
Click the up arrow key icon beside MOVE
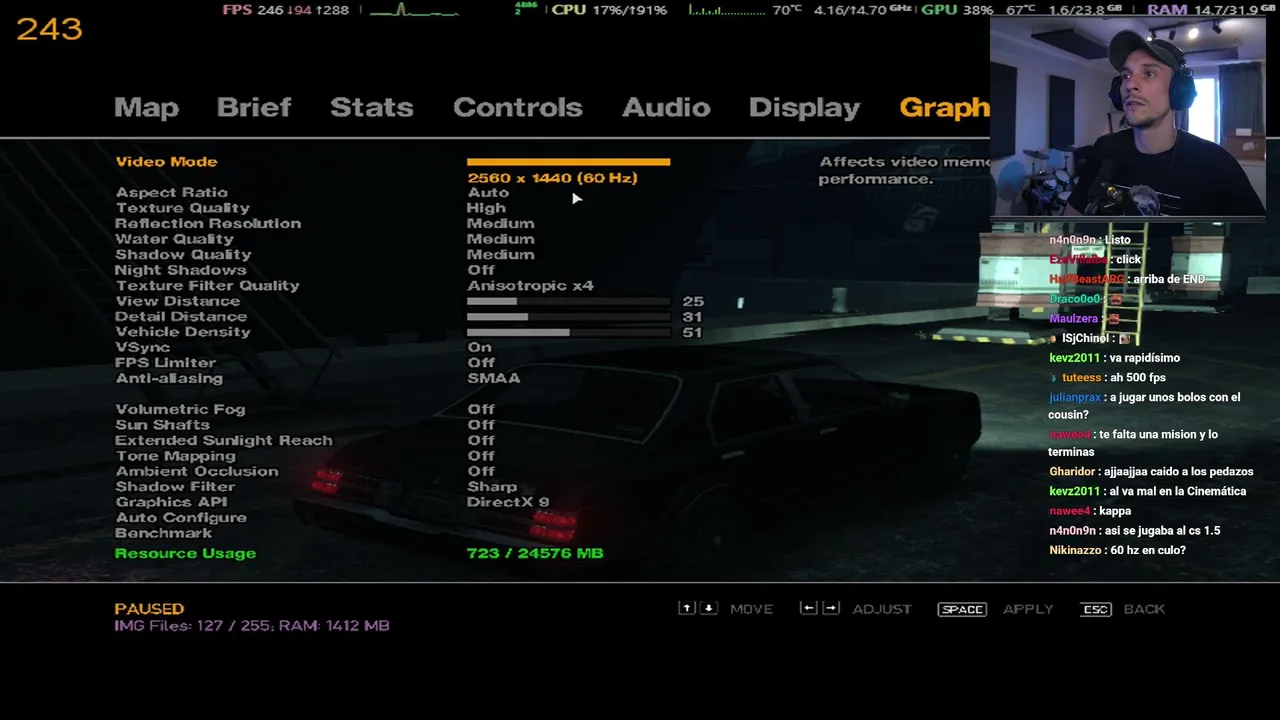[x=687, y=608]
